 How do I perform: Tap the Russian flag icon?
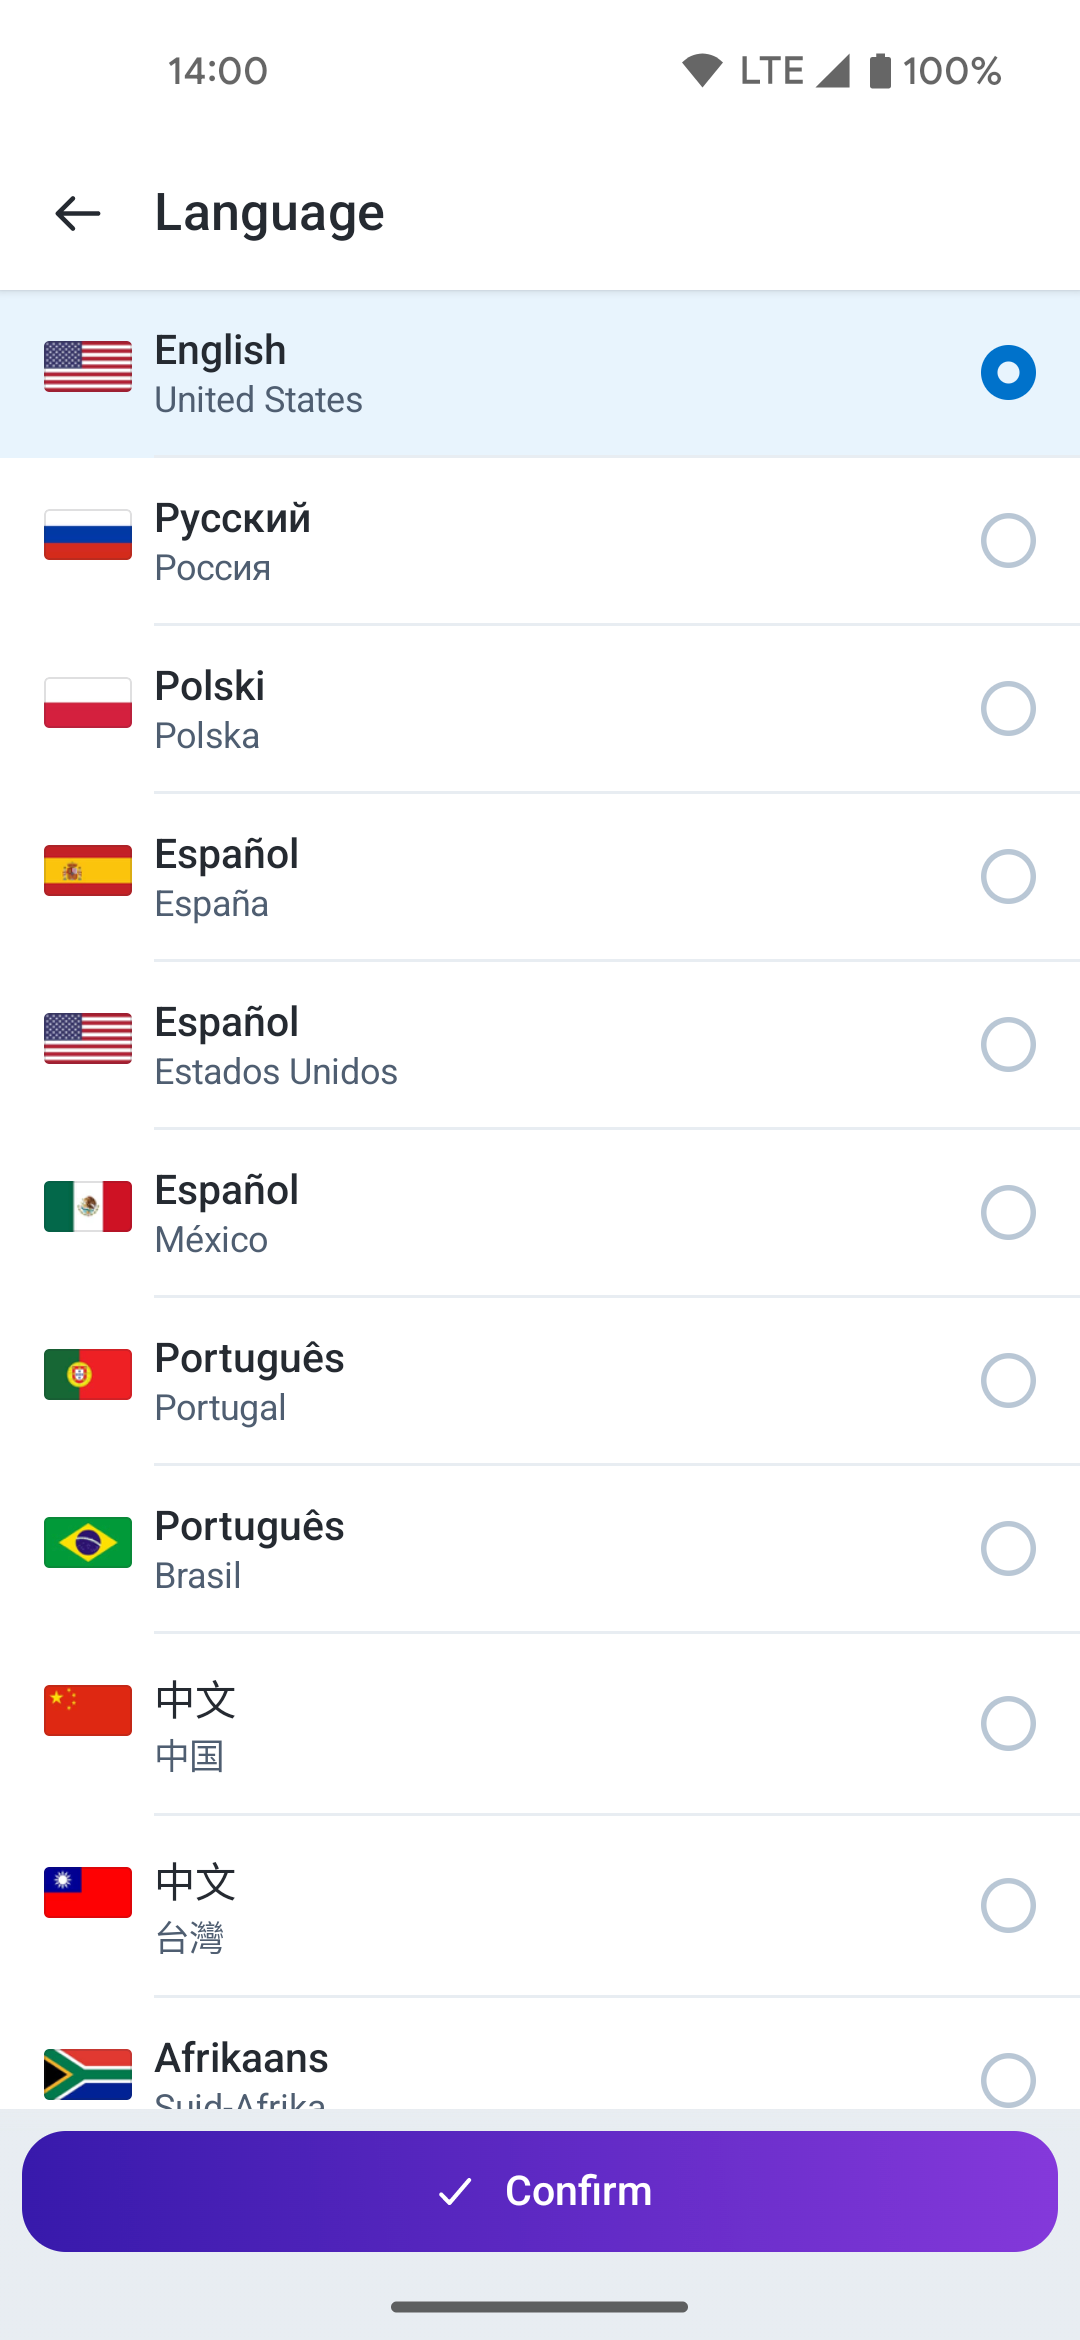(88, 535)
